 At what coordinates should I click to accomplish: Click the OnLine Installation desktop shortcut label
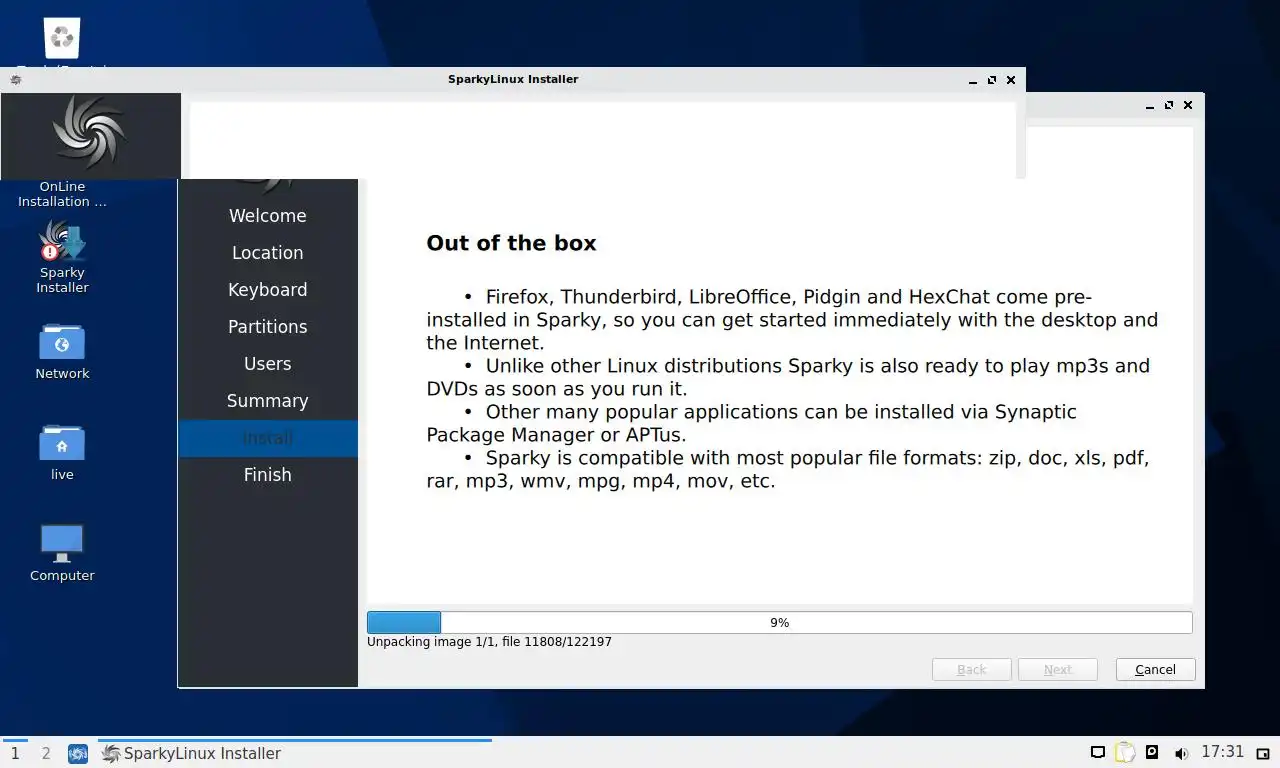(x=62, y=194)
